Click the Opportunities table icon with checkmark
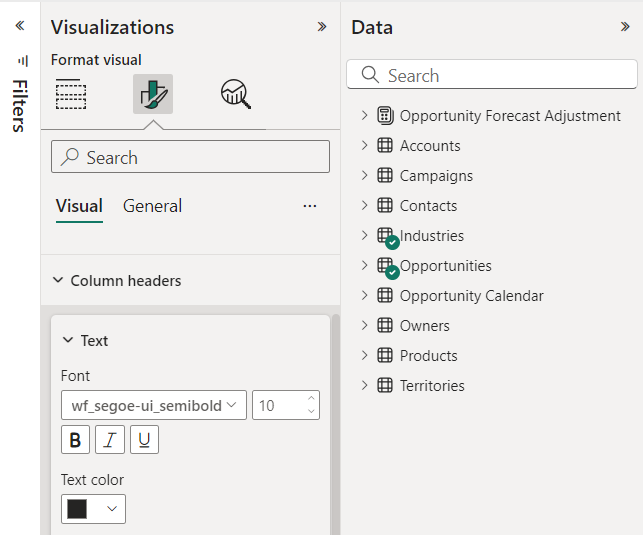 (x=386, y=266)
